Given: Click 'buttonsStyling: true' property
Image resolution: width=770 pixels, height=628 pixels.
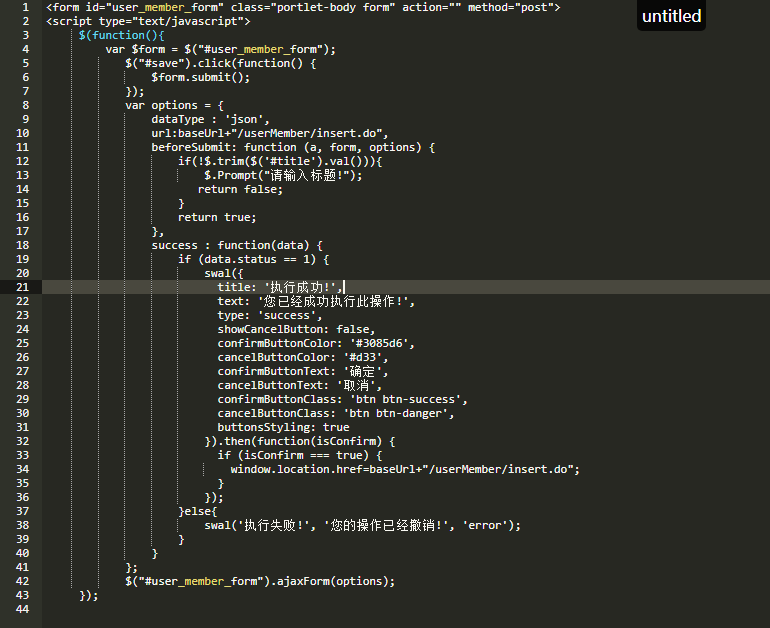Looking at the screenshot, I should 283,428.
